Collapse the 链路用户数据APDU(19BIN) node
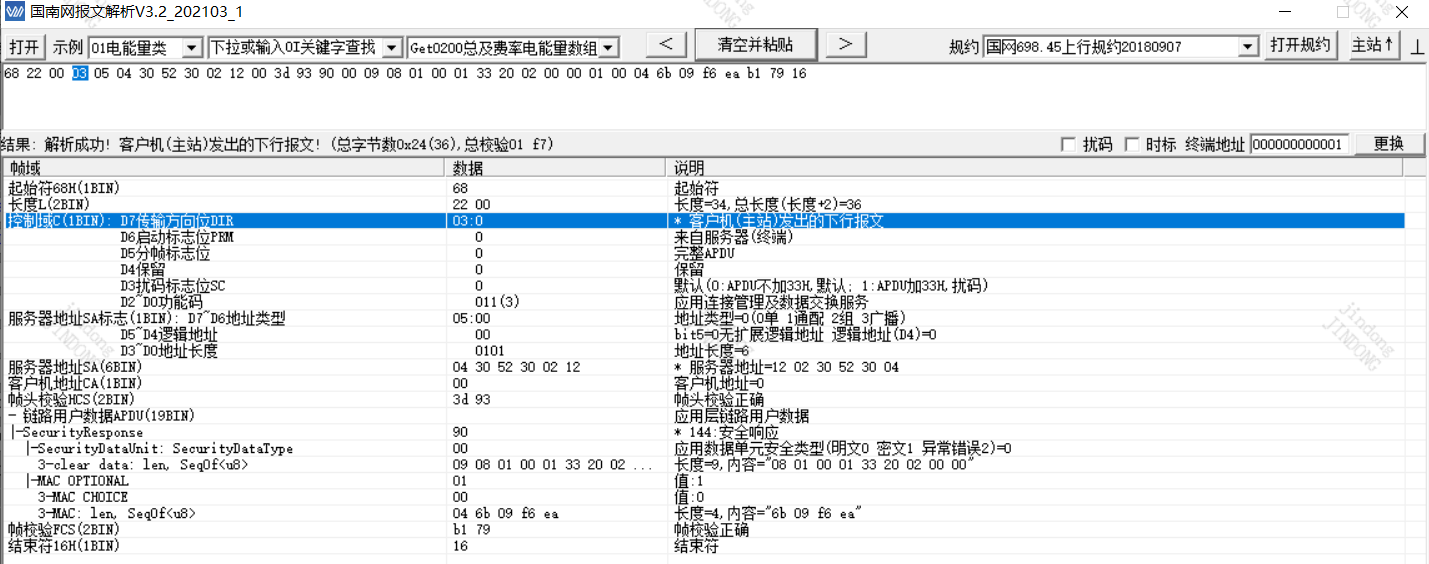The width and height of the screenshot is (1429, 564). [x=11, y=415]
